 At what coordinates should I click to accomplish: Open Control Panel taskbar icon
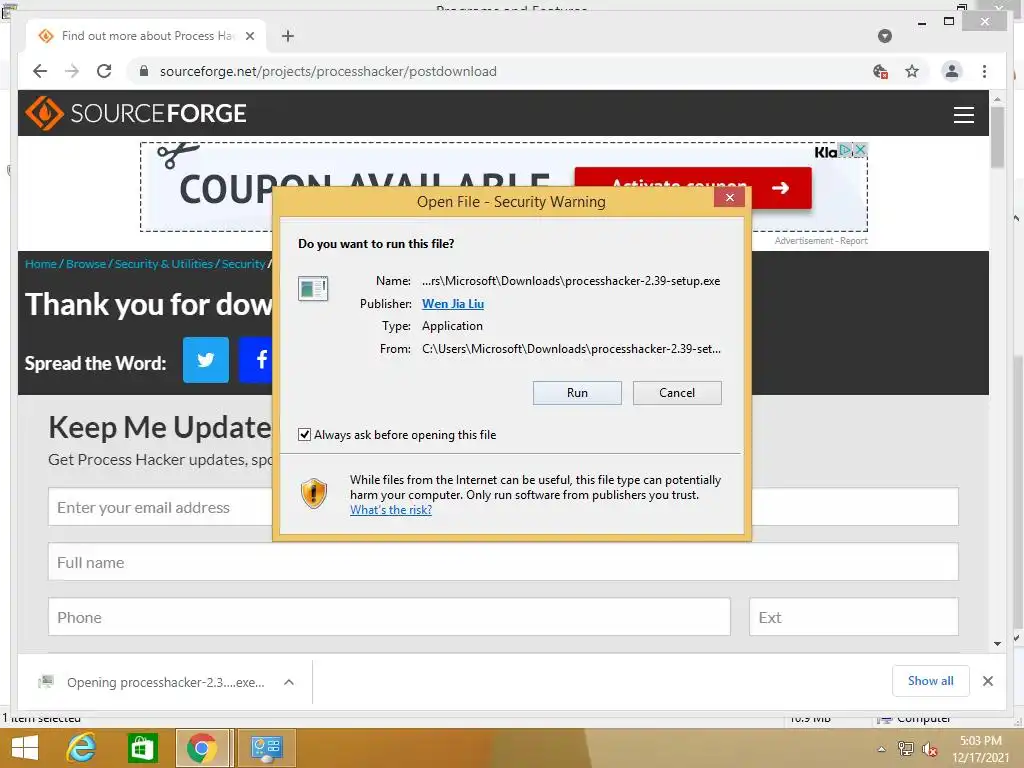click(x=266, y=748)
